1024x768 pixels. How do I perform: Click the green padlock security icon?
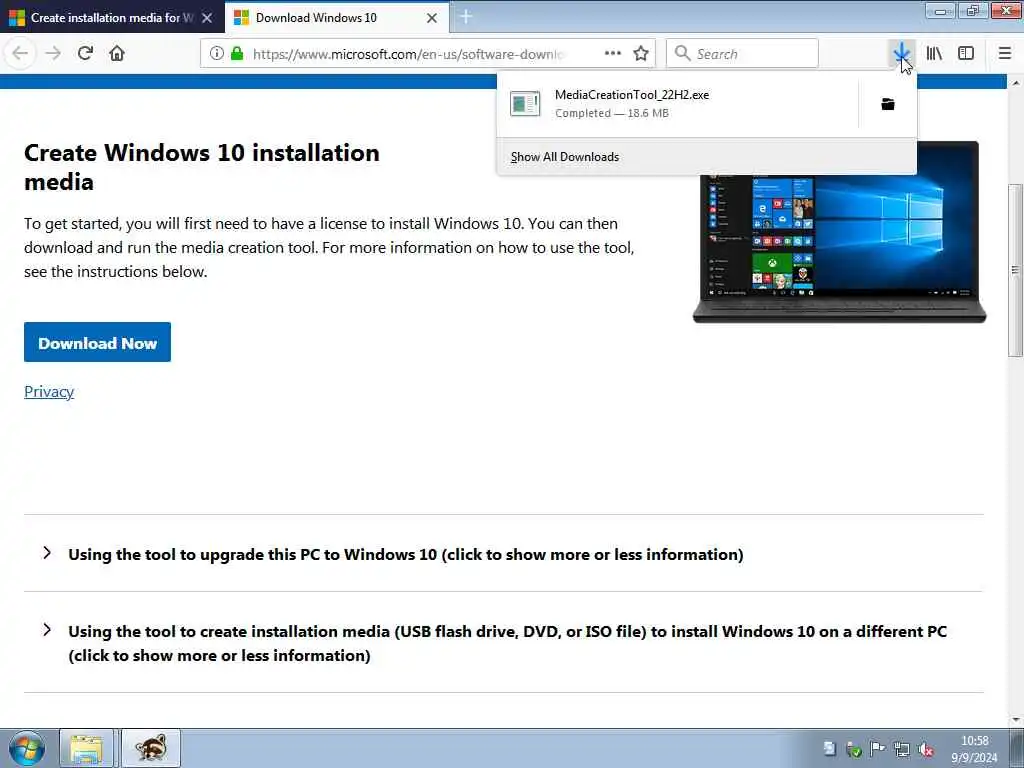coord(237,54)
